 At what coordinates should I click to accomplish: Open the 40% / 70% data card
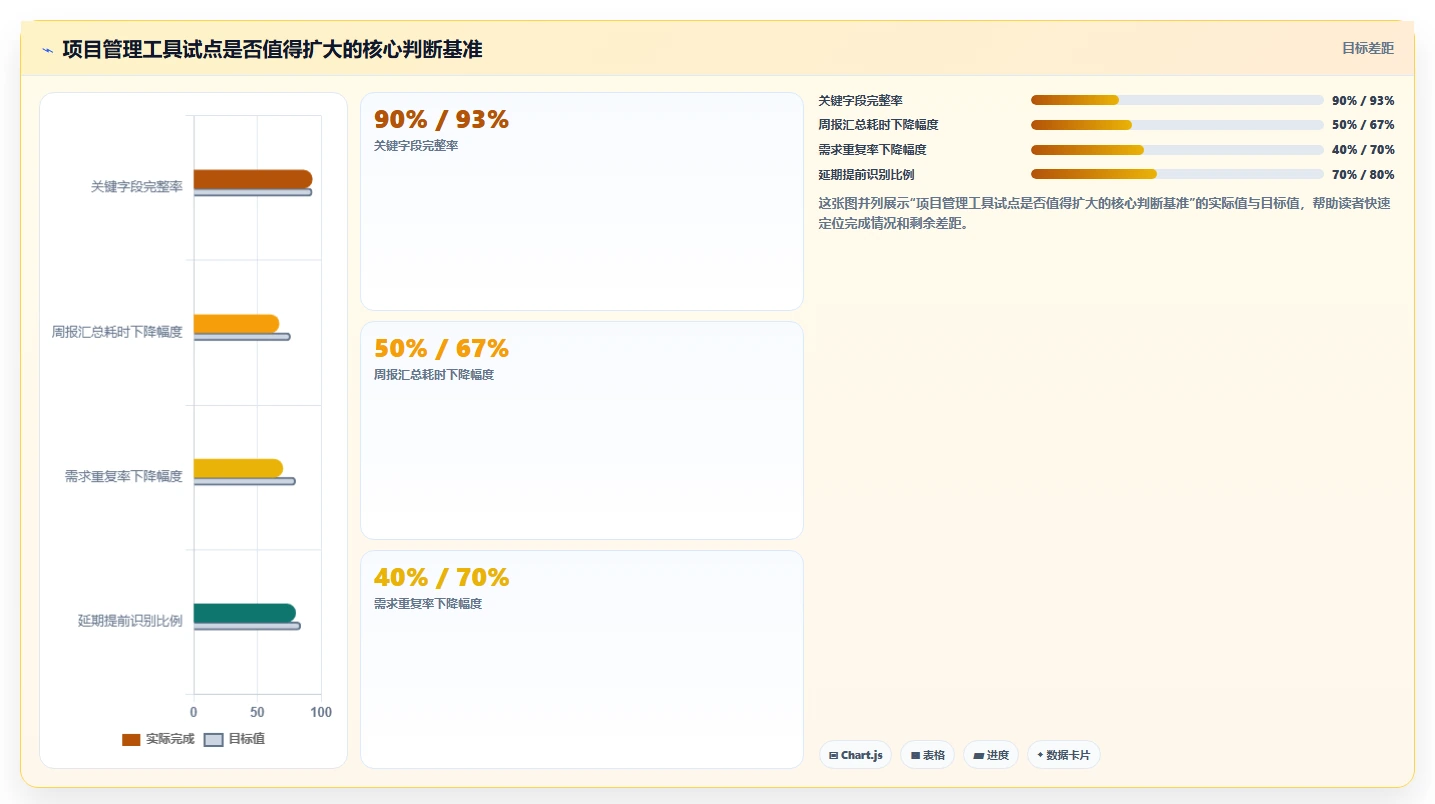(582, 660)
